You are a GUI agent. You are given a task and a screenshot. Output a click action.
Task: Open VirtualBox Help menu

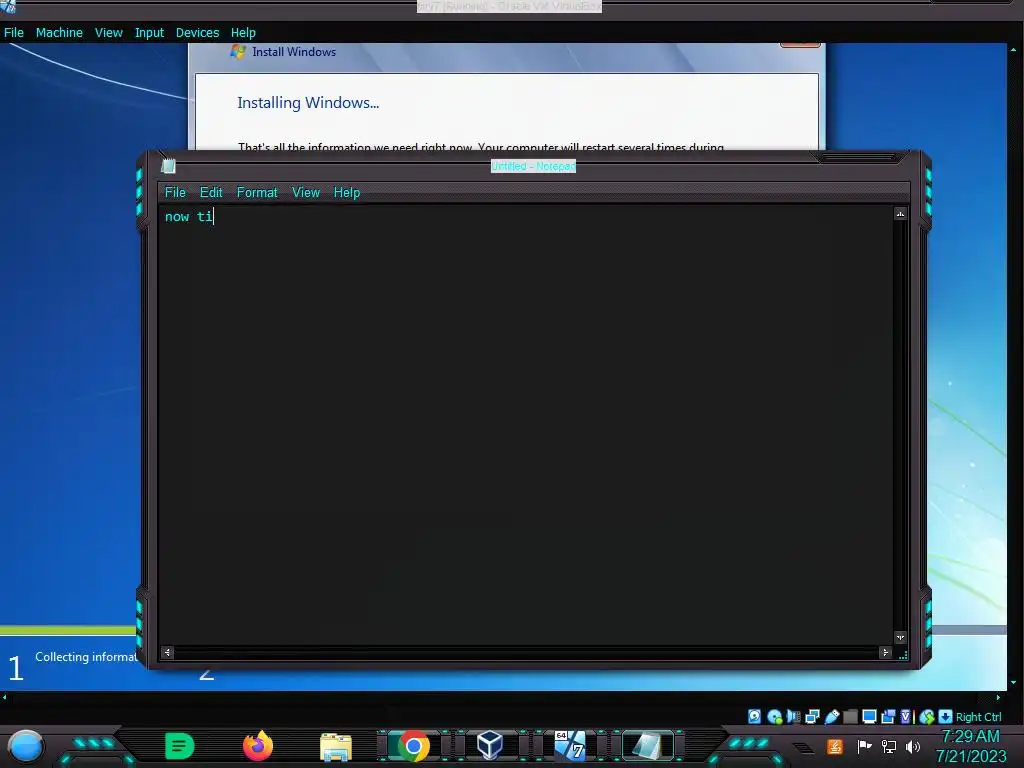click(x=243, y=33)
